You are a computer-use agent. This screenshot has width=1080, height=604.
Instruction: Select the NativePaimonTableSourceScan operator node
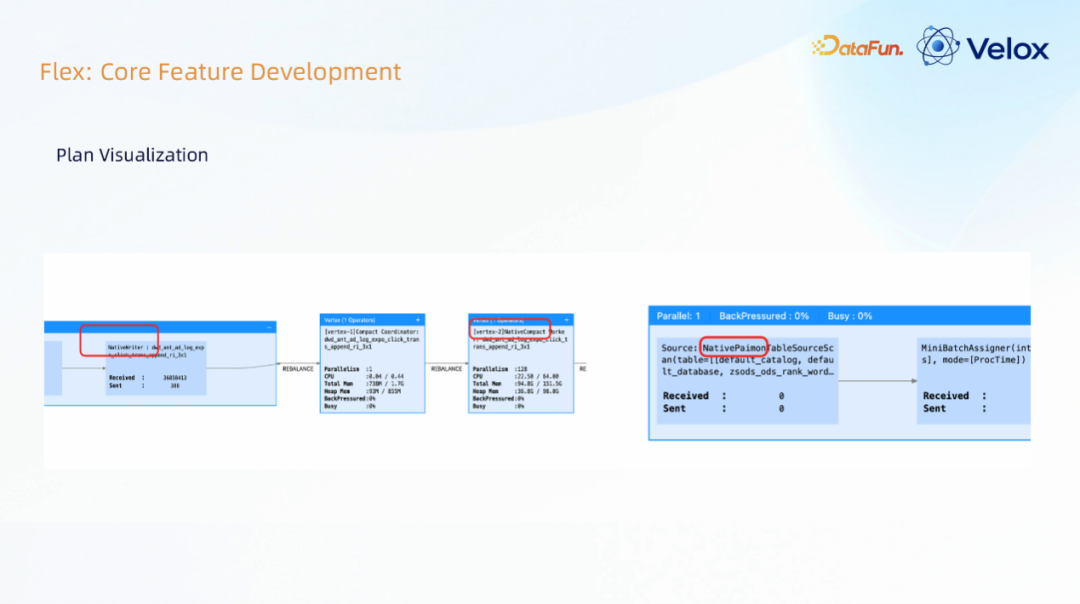747,380
